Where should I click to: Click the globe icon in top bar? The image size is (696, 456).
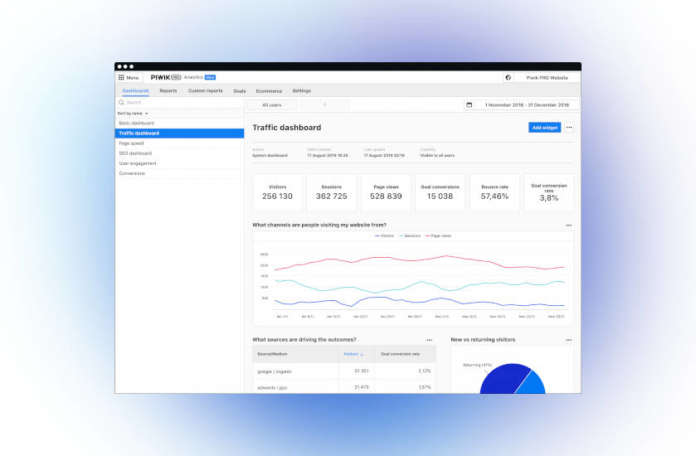click(508, 77)
